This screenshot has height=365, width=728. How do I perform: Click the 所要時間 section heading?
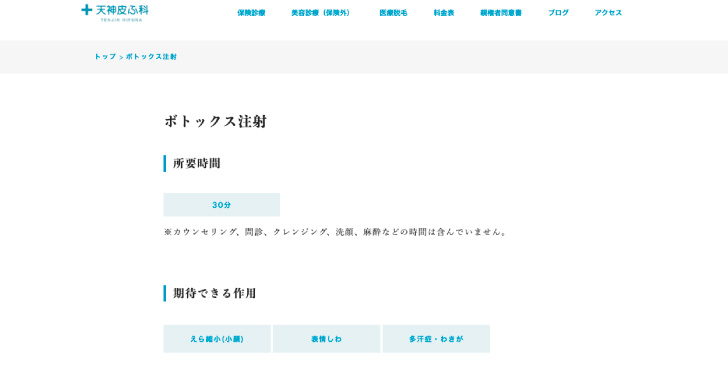[196, 163]
